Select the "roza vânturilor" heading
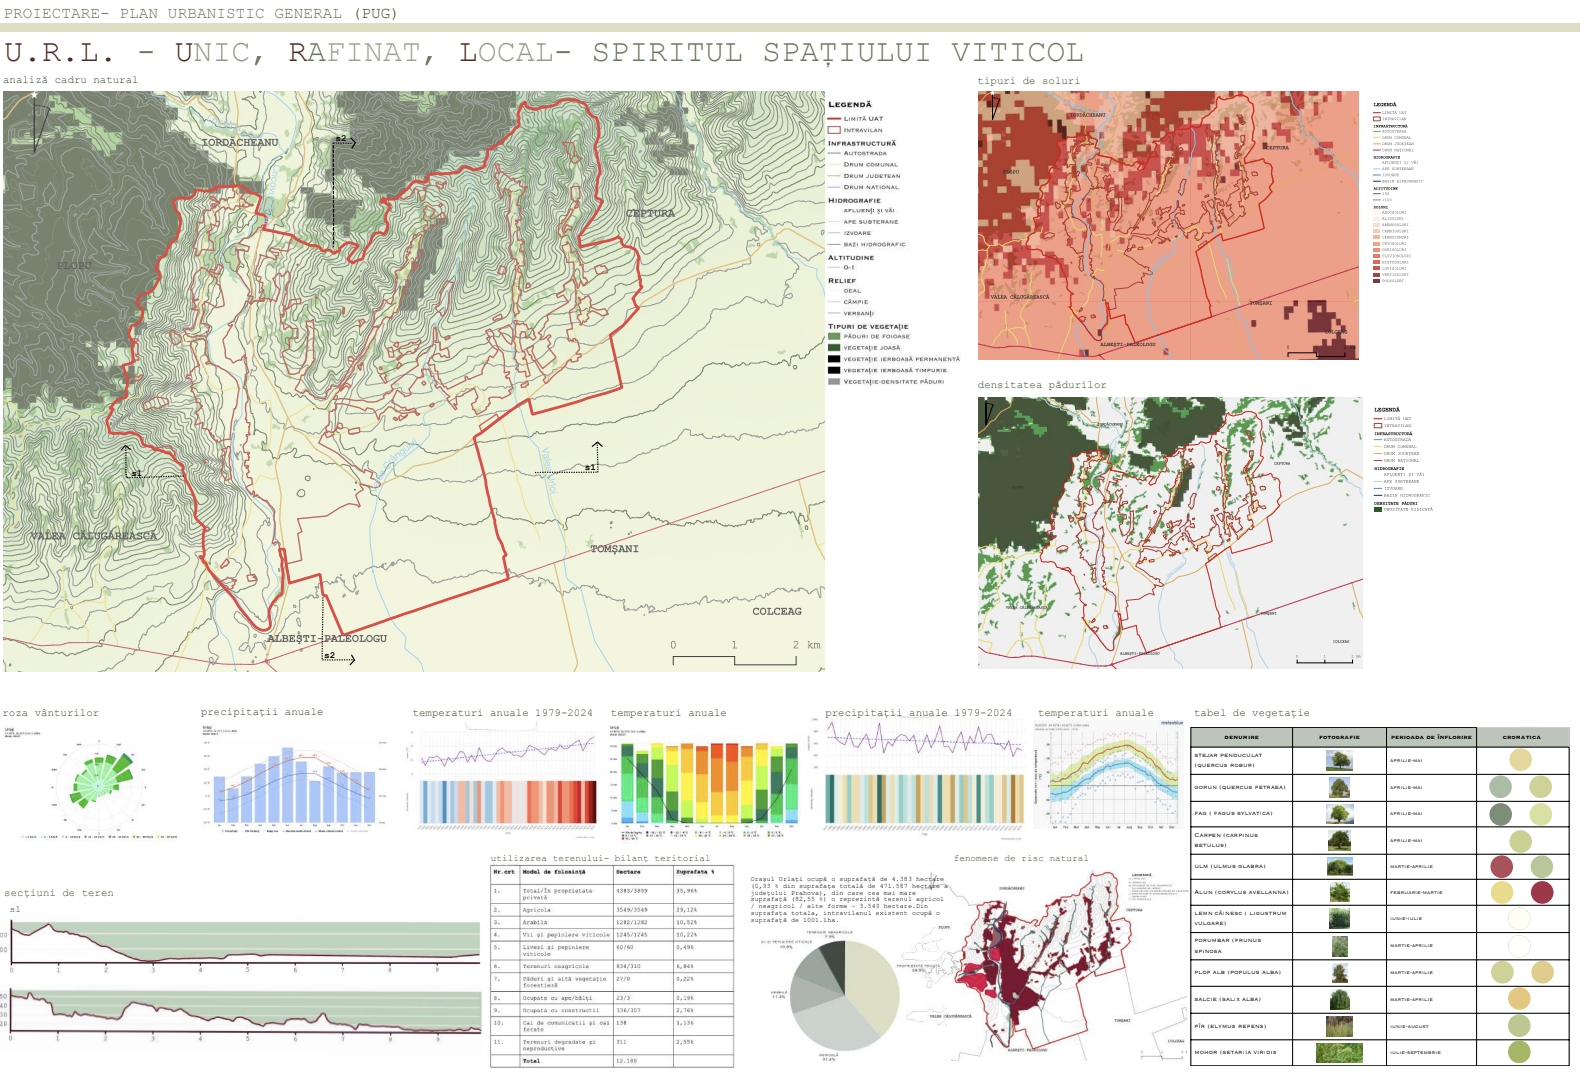 pyautogui.click(x=51, y=713)
